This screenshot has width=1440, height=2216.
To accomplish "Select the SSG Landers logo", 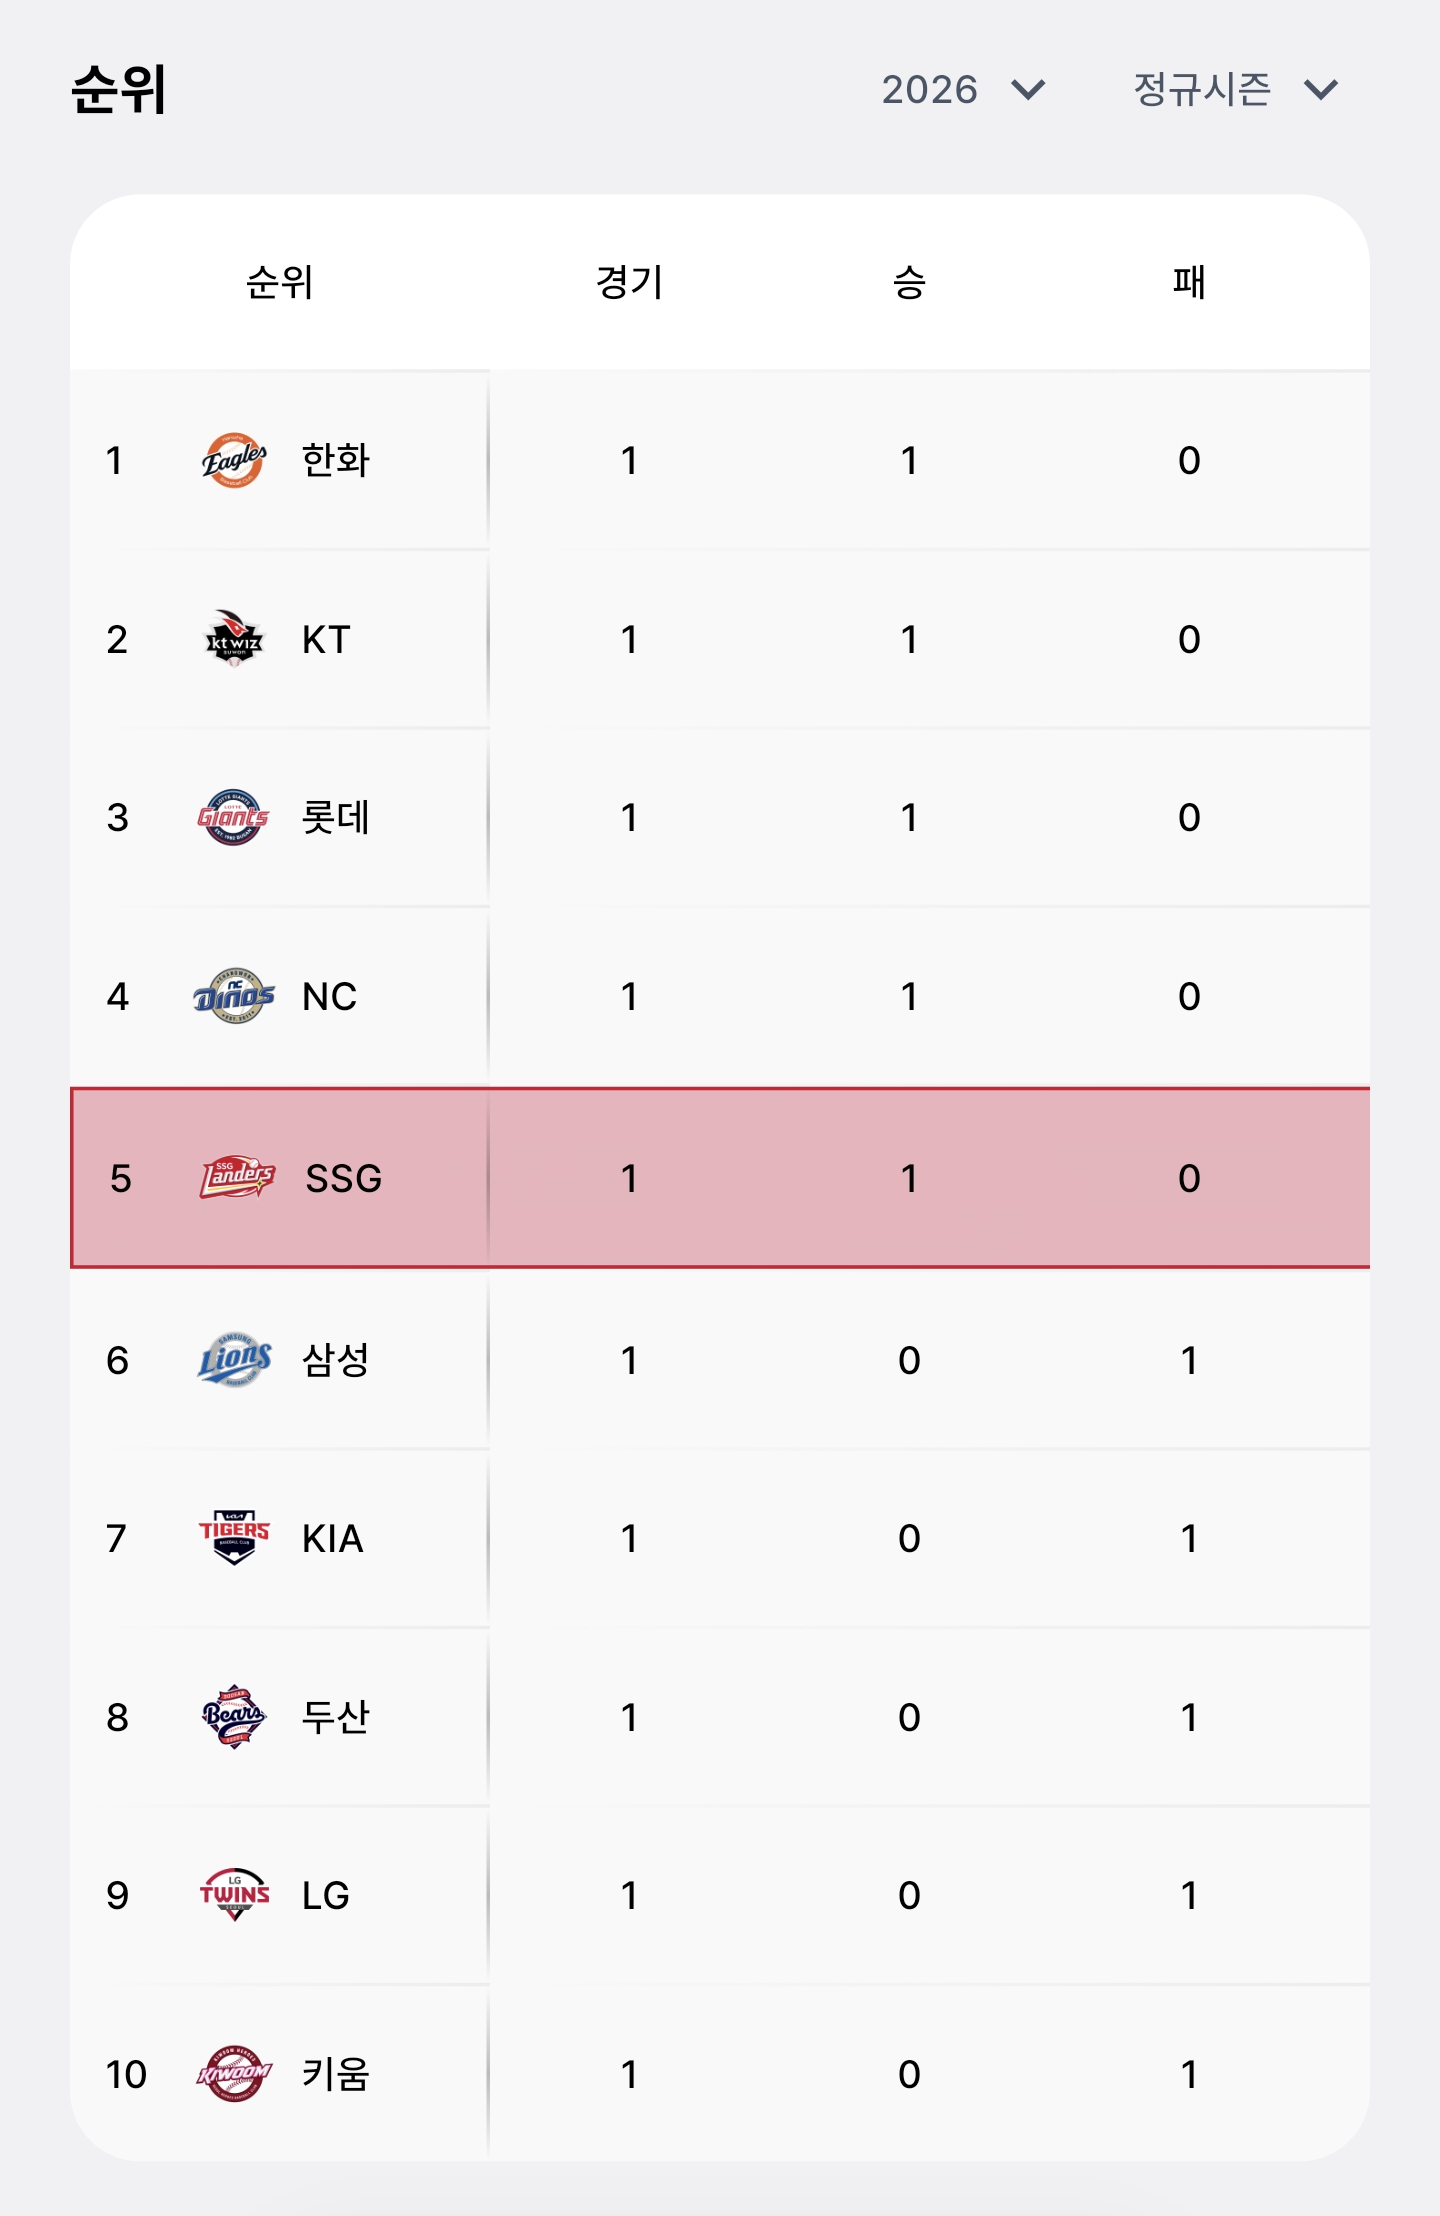I will [237, 1177].
